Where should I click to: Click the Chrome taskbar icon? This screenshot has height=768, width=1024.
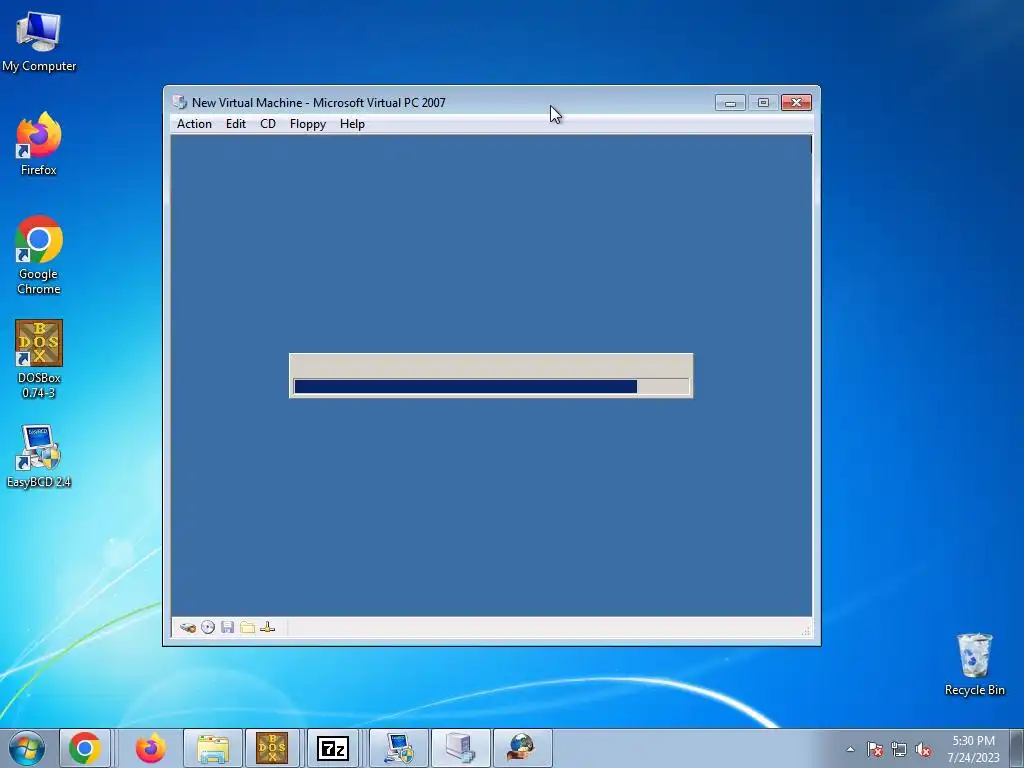click(x=85, y=748)
